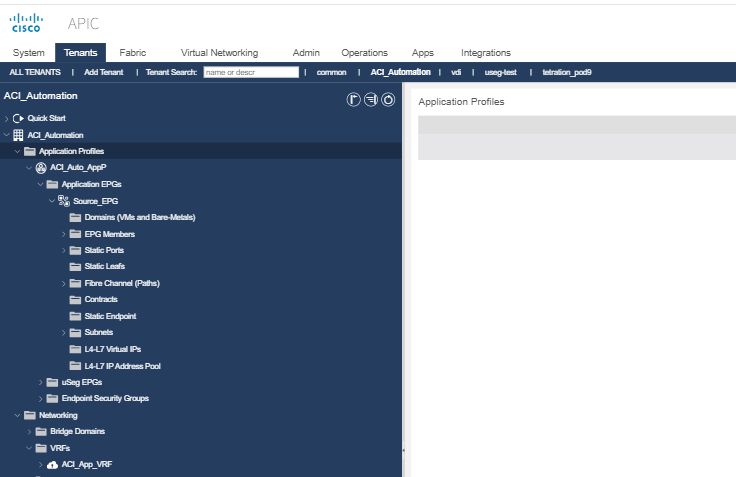Image resolution: width=736 pixels, height=477 pixels.
Task: Select the ACI_Automation tenant link in submenu
Action: click(400, 72)
